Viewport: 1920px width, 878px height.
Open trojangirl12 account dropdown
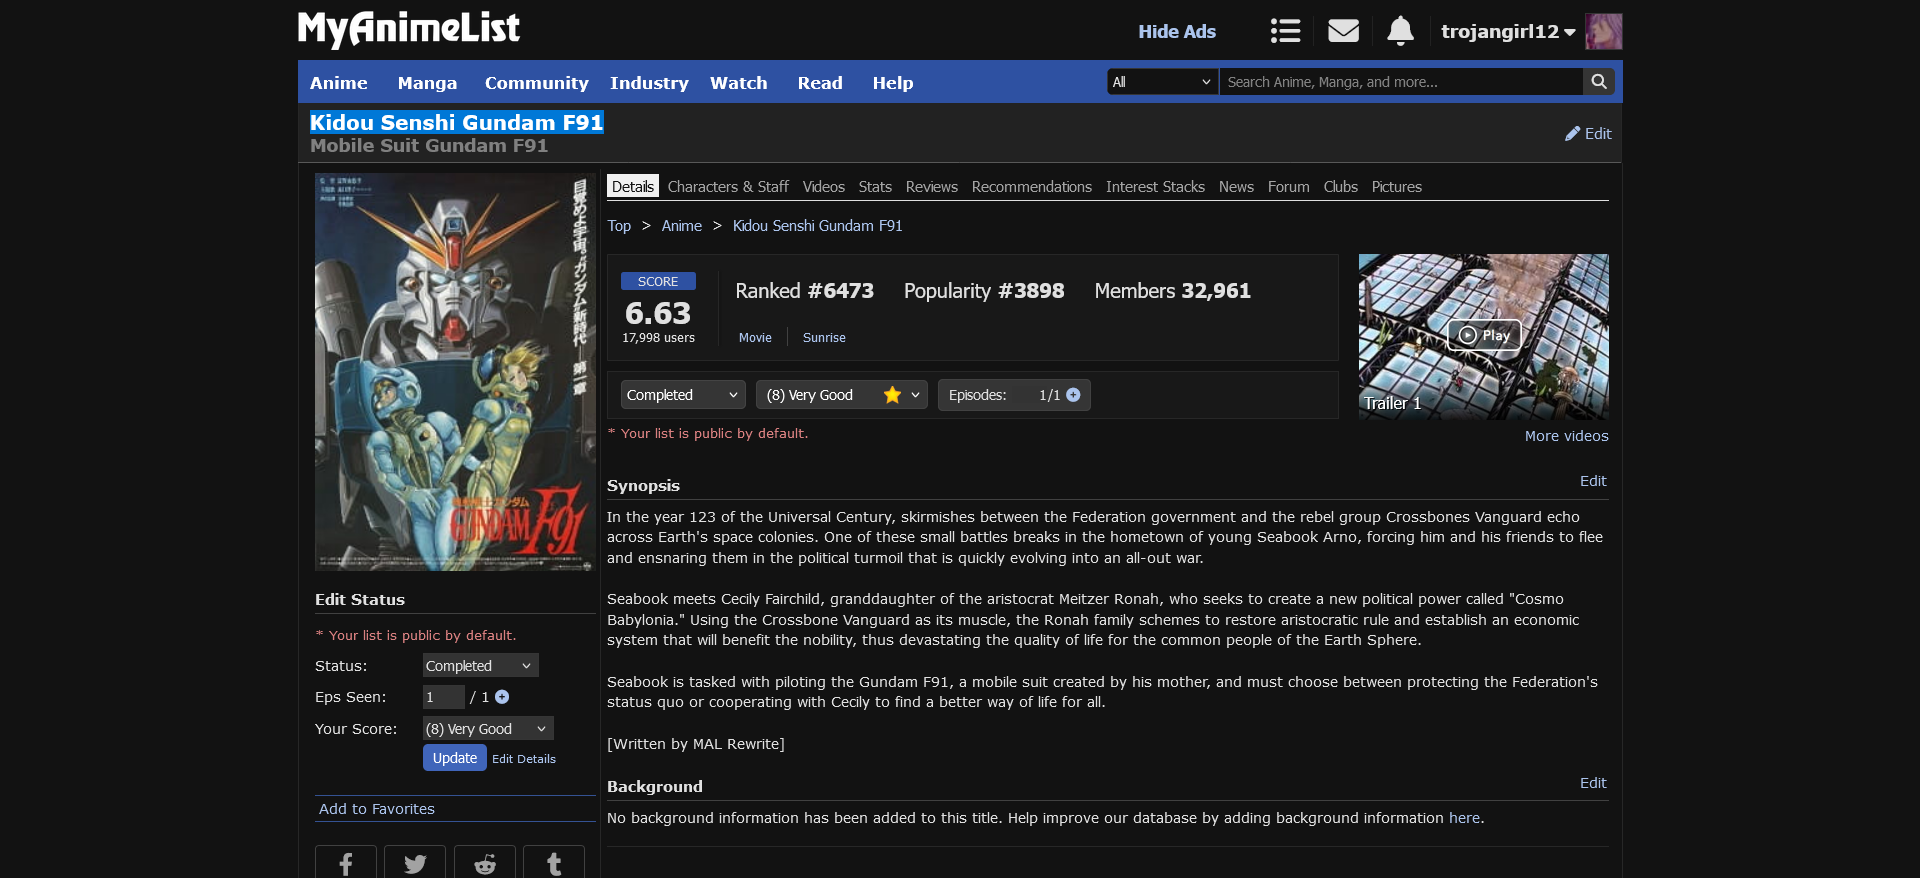(x=1508, y=31)
